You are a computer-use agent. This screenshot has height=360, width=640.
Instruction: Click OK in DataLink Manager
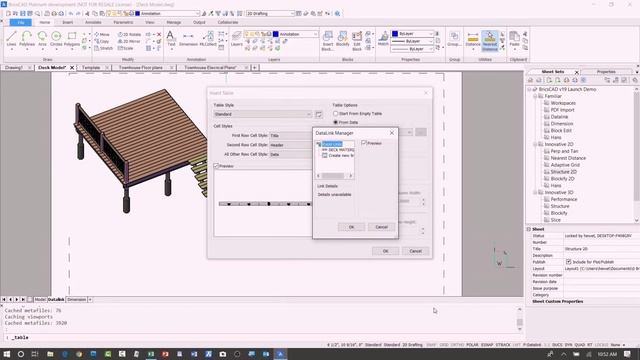(x=351, y=227)
